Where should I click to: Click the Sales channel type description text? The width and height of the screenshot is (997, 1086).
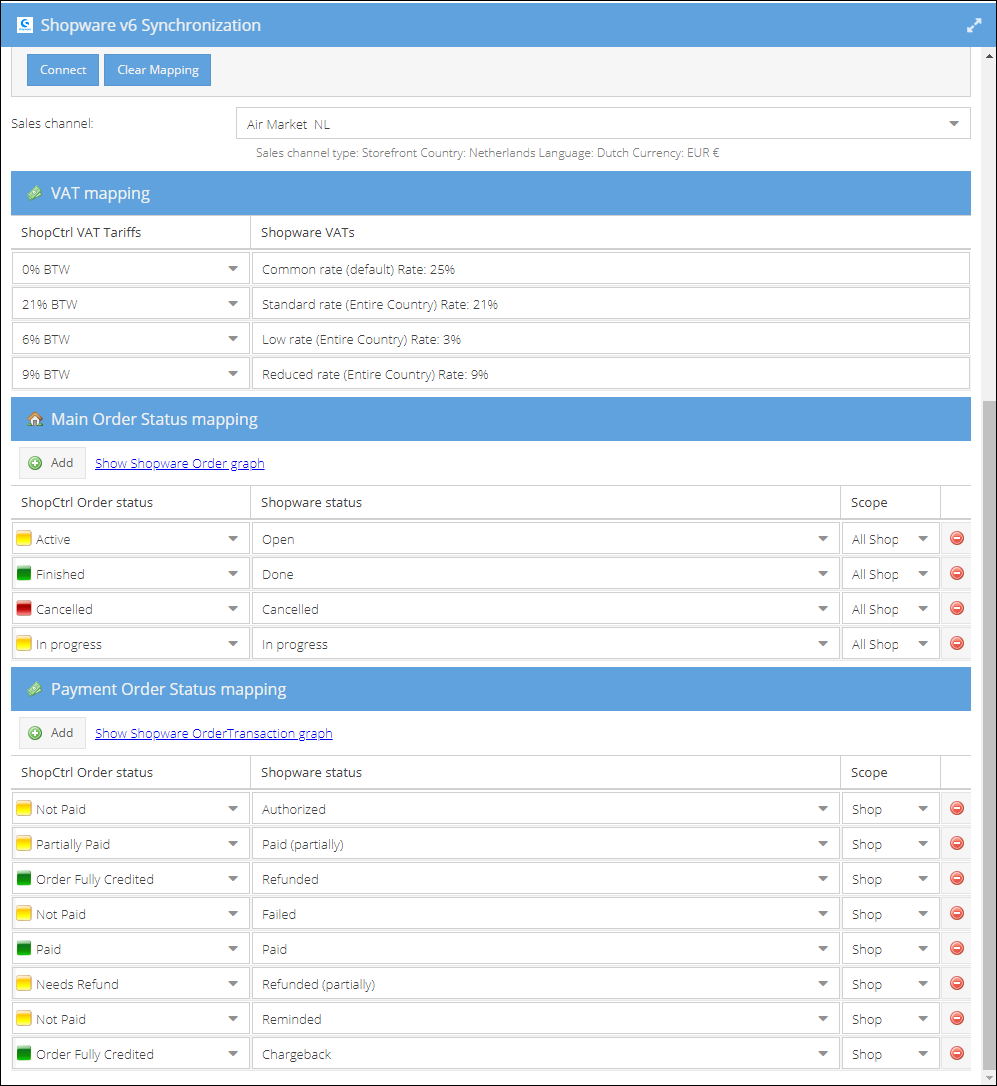point(487,153)
